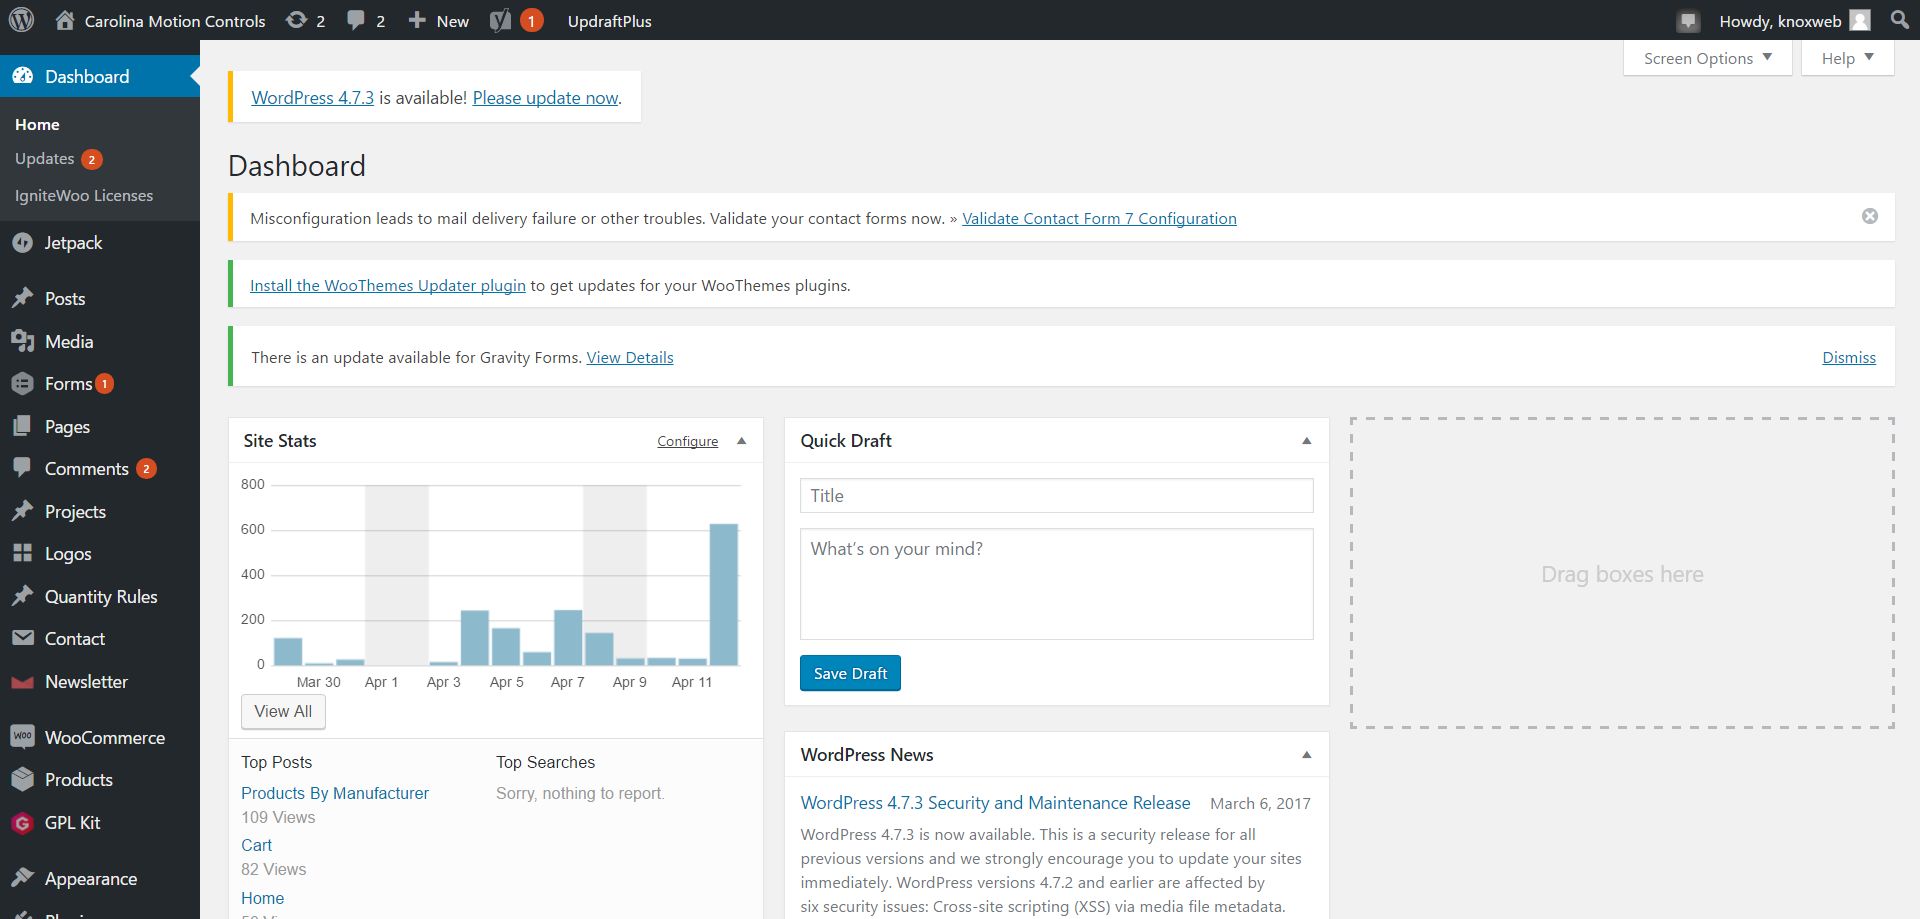
Task: Click the Quick Draft Title field
Action: [x=1056, y=496]
